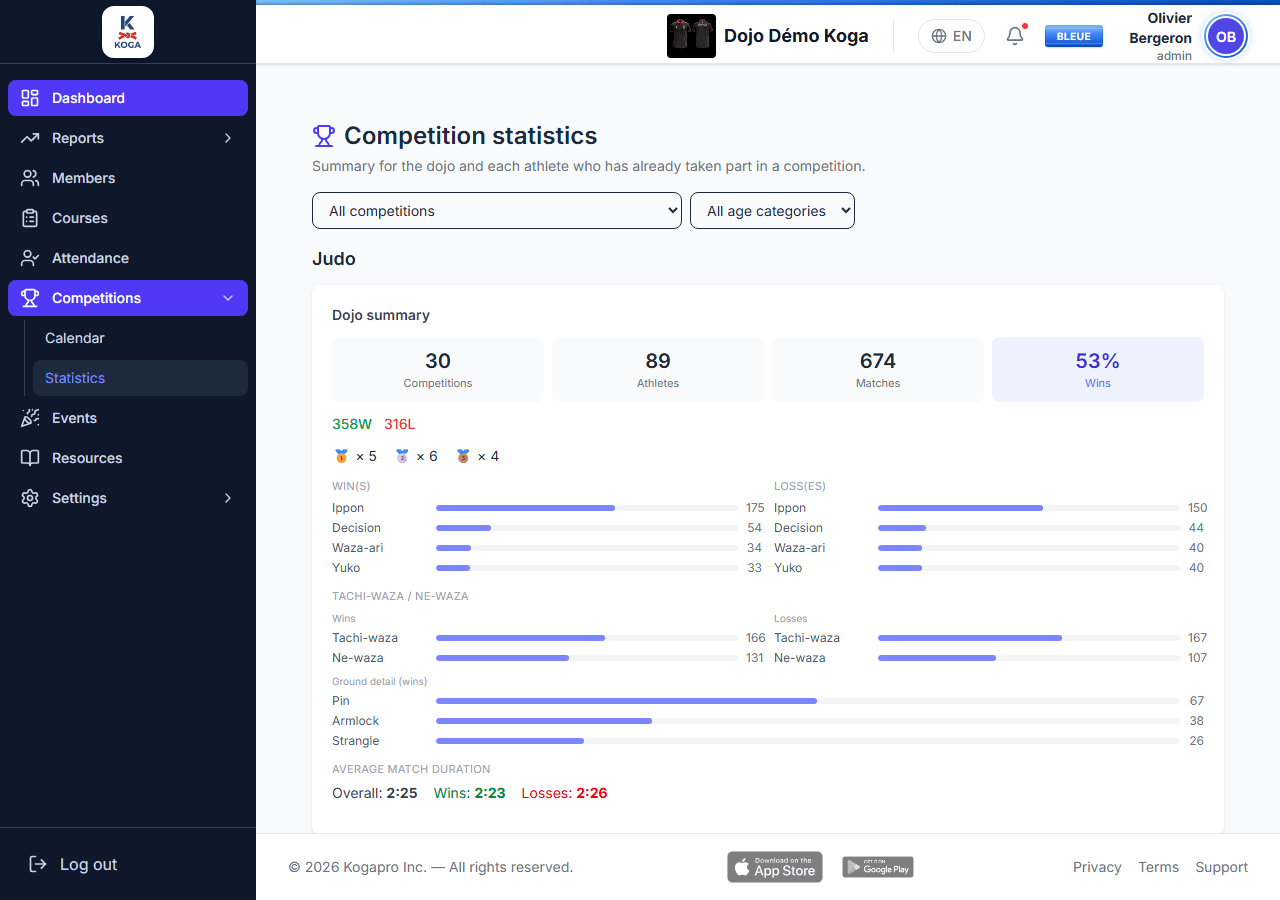The image size is (1280, 900).
Task: Click the 674 Matches stat card
Action: coord(878,369)
